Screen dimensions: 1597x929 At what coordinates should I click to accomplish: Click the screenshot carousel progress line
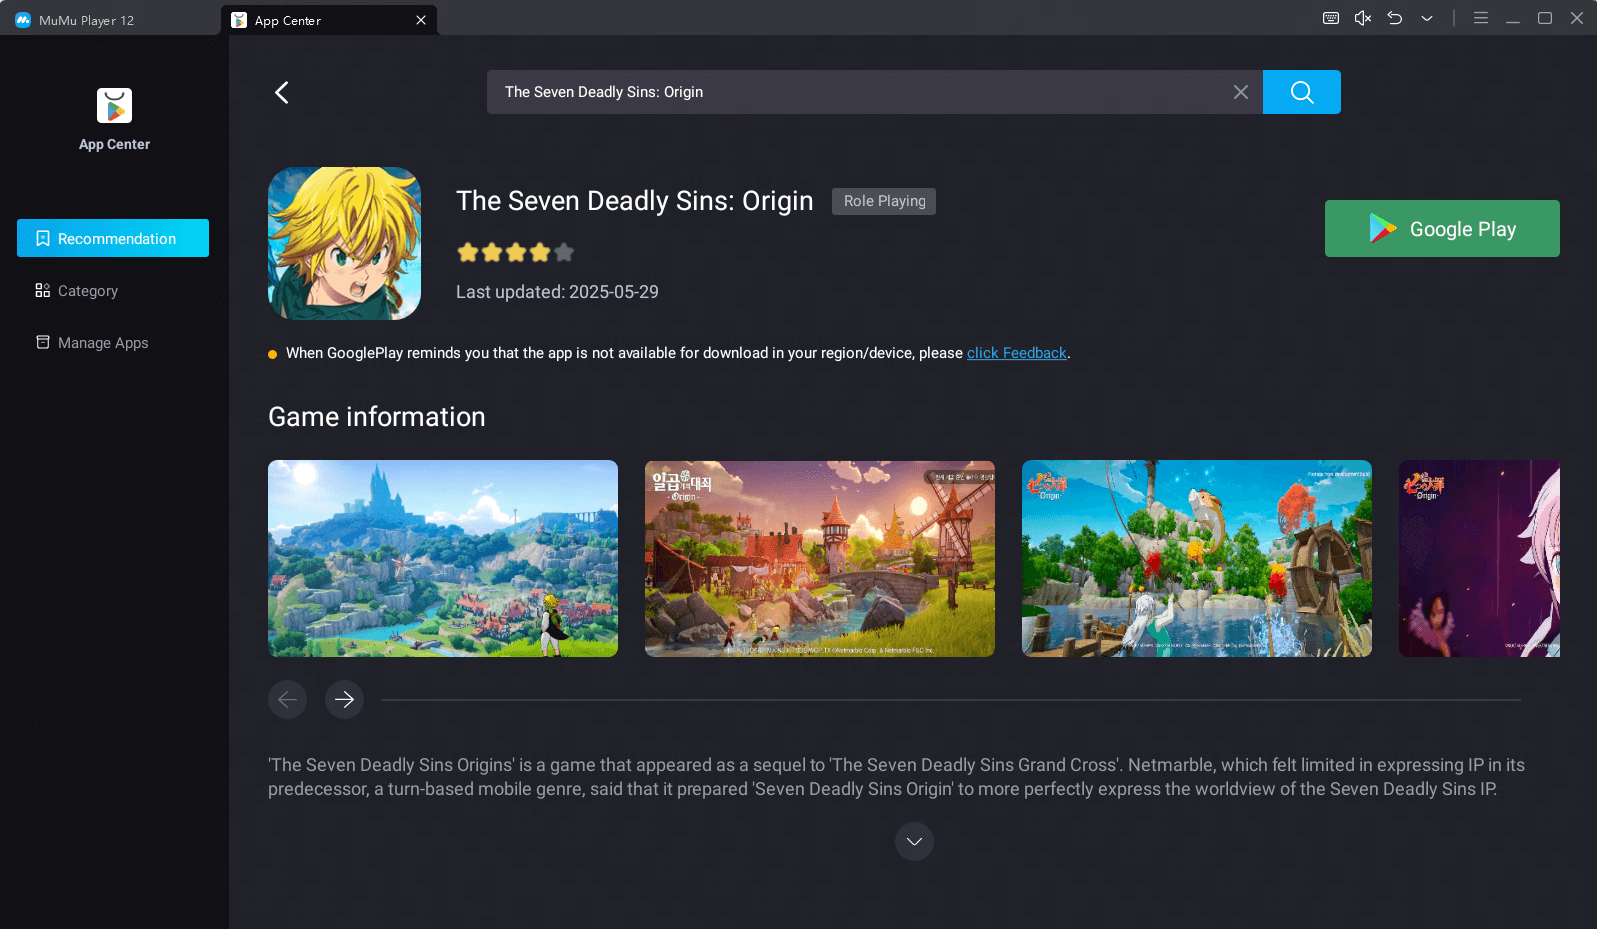click(951, 700)
